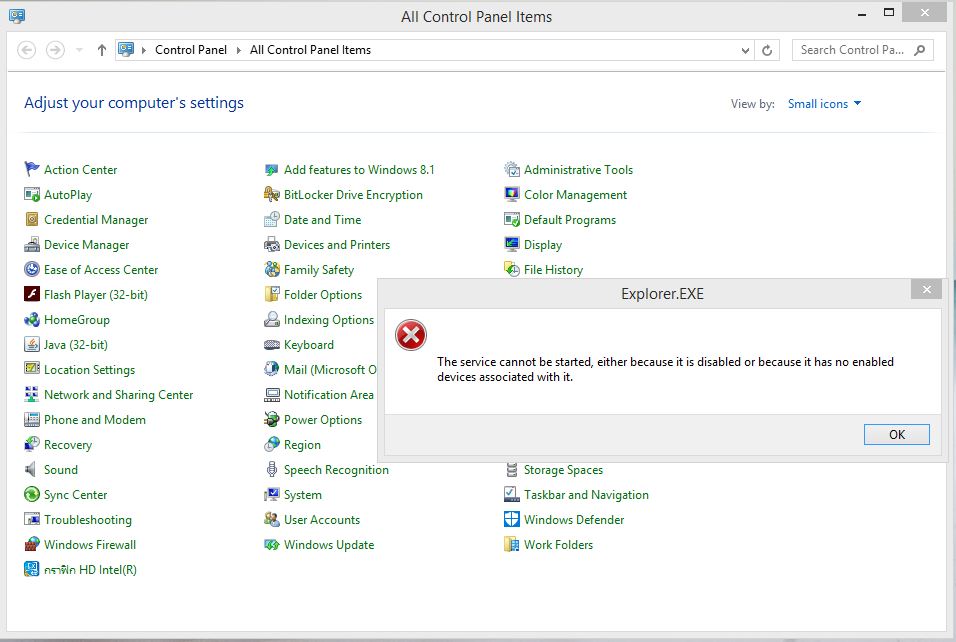
Task: Expand the address bar history dropdown
Action: [745, 51]
